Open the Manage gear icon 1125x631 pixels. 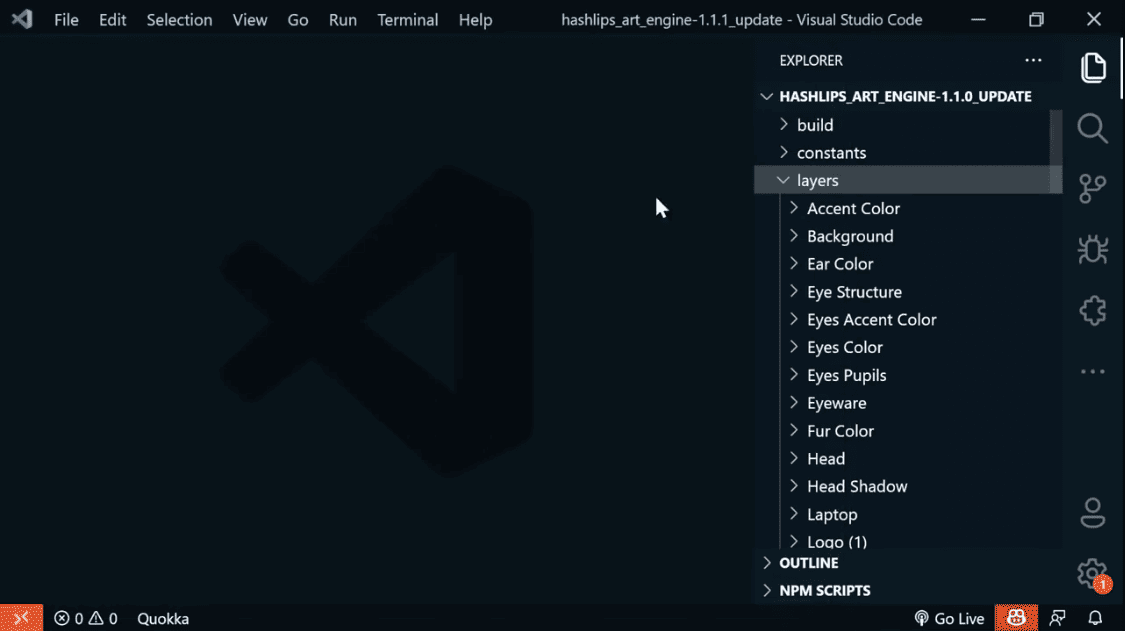(1093, 574)
